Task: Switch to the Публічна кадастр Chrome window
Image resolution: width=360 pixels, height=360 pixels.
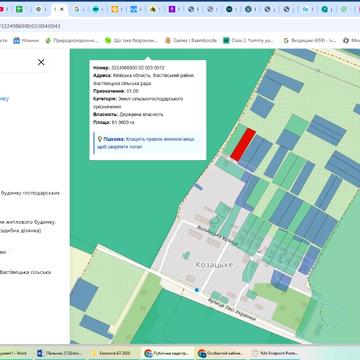Action: 168,353
